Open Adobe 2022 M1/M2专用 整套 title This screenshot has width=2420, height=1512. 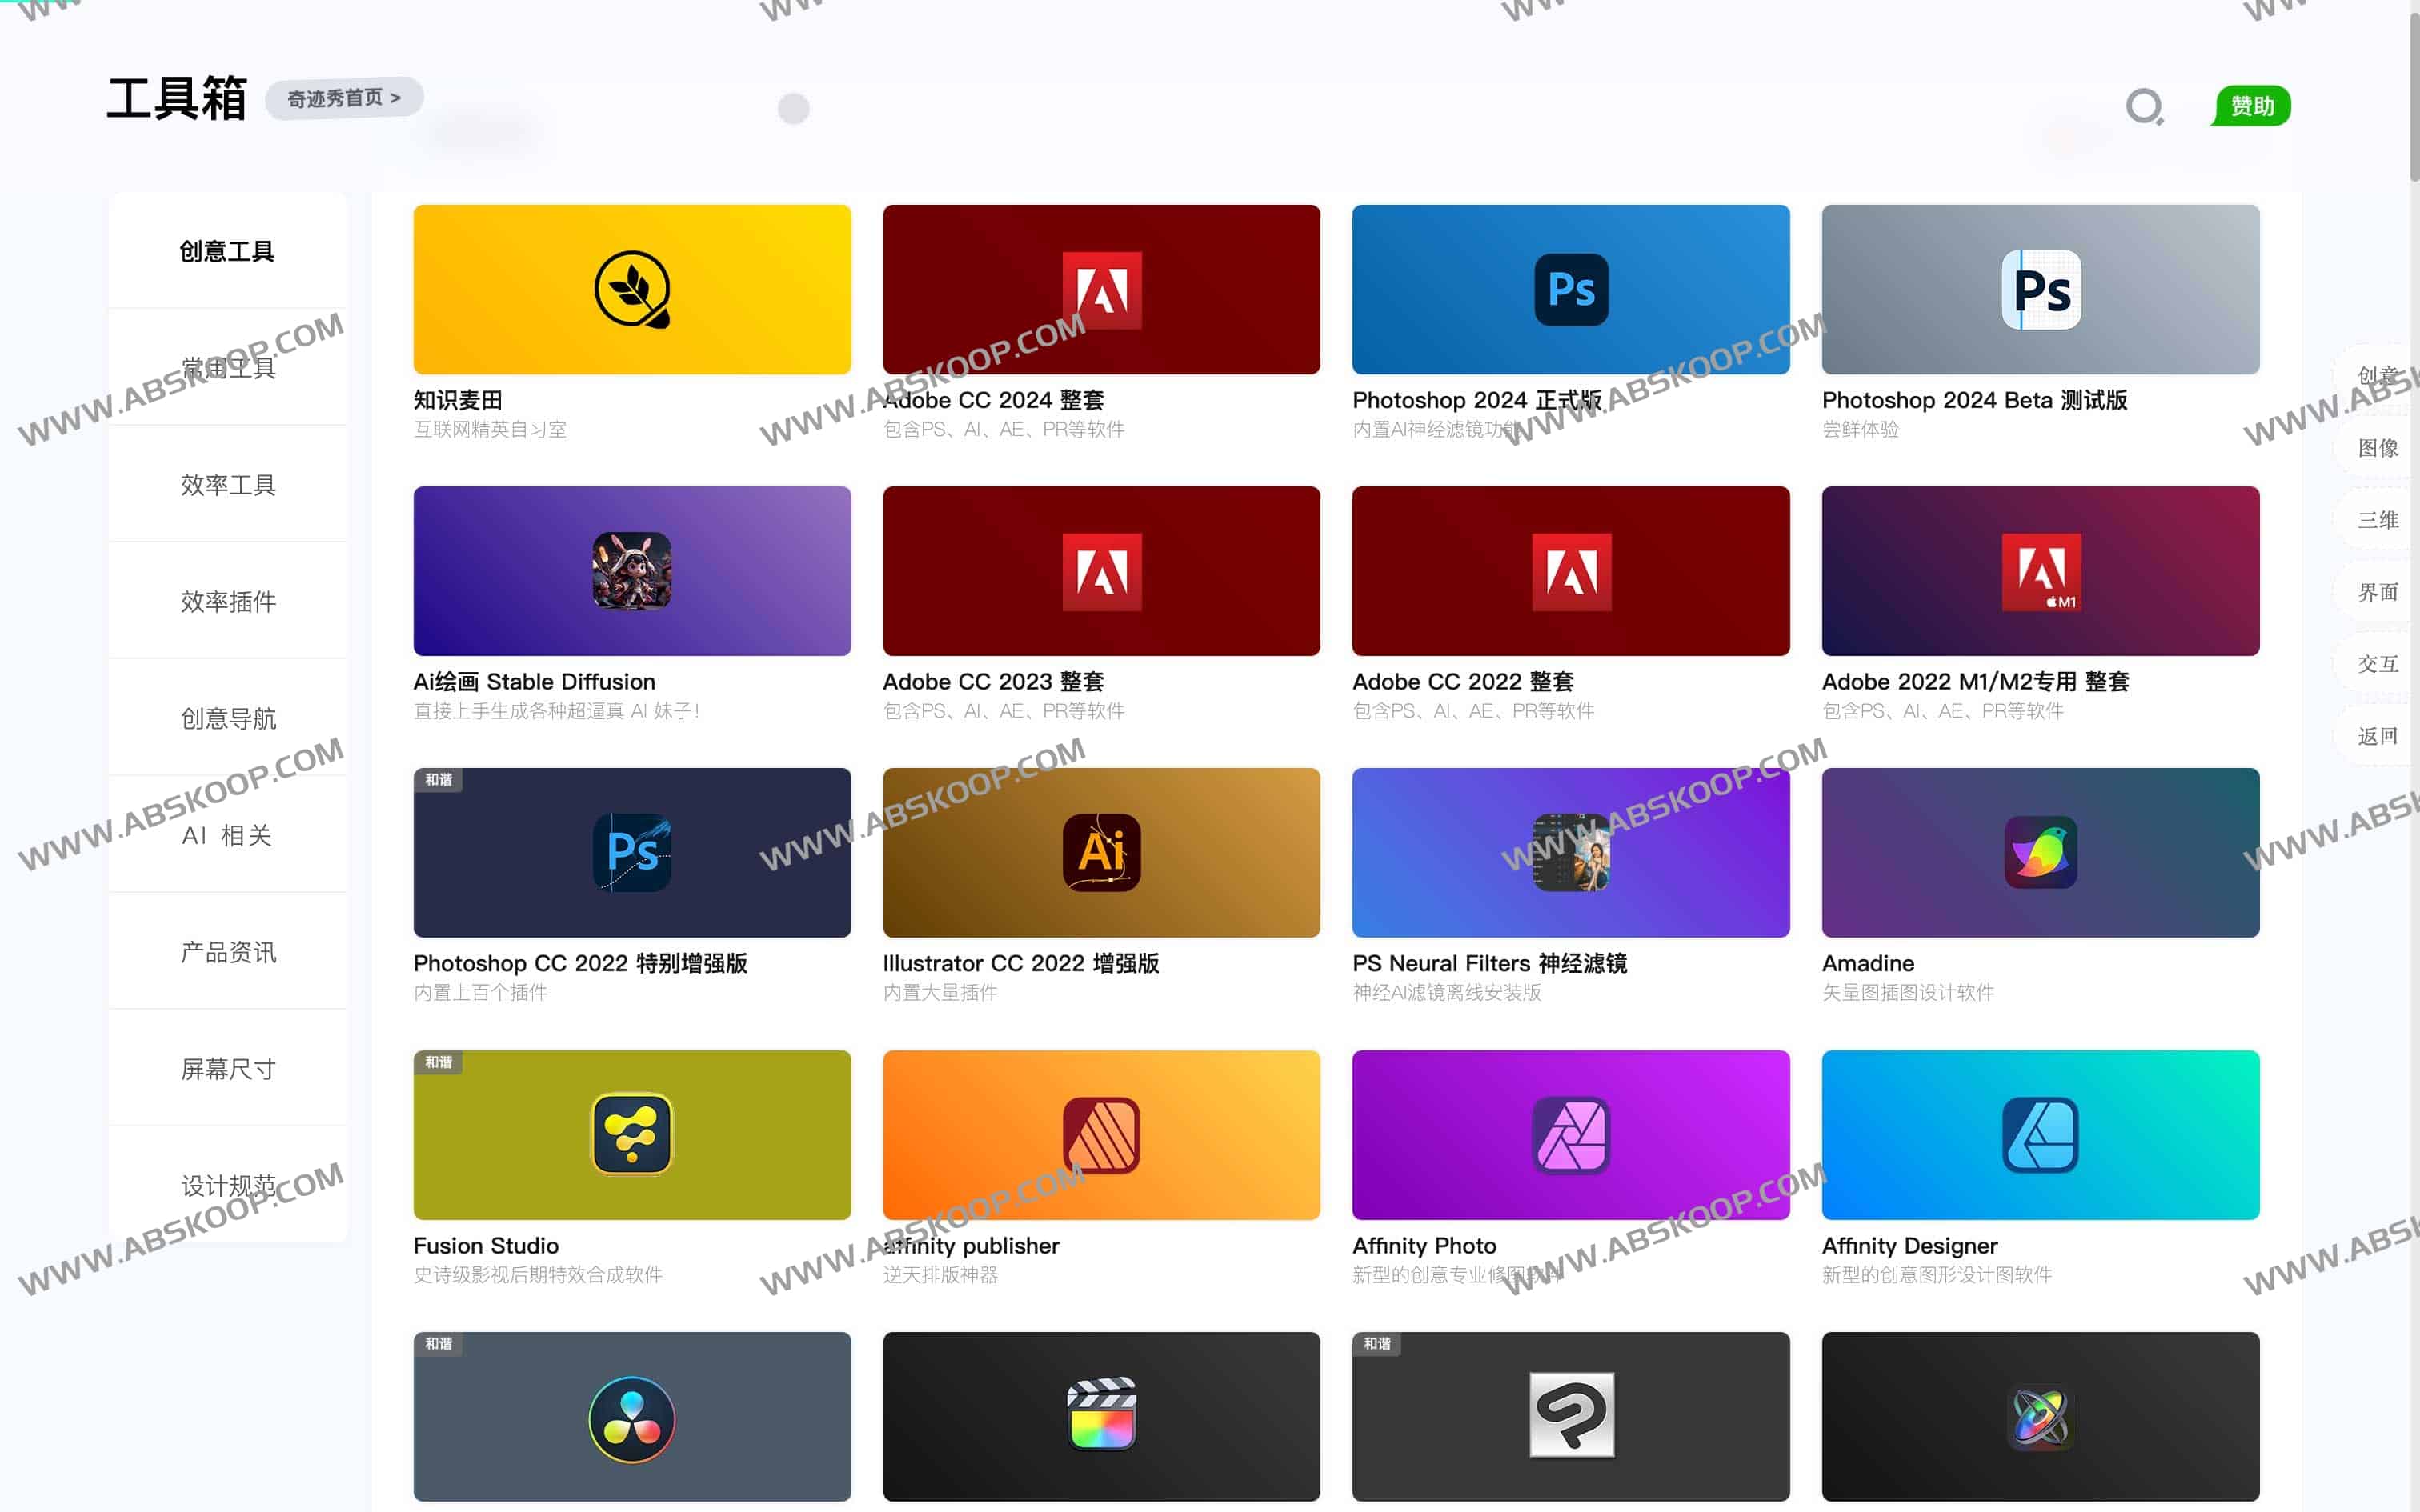click(x=1975, y=682)
